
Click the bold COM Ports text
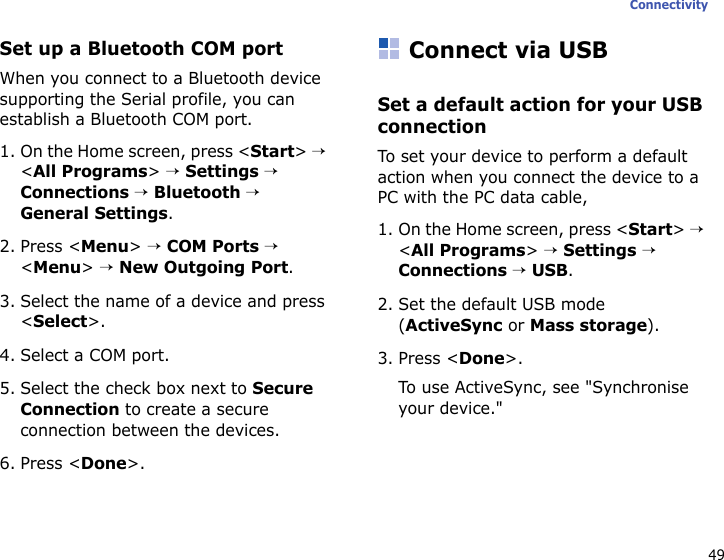click(213, 247)
